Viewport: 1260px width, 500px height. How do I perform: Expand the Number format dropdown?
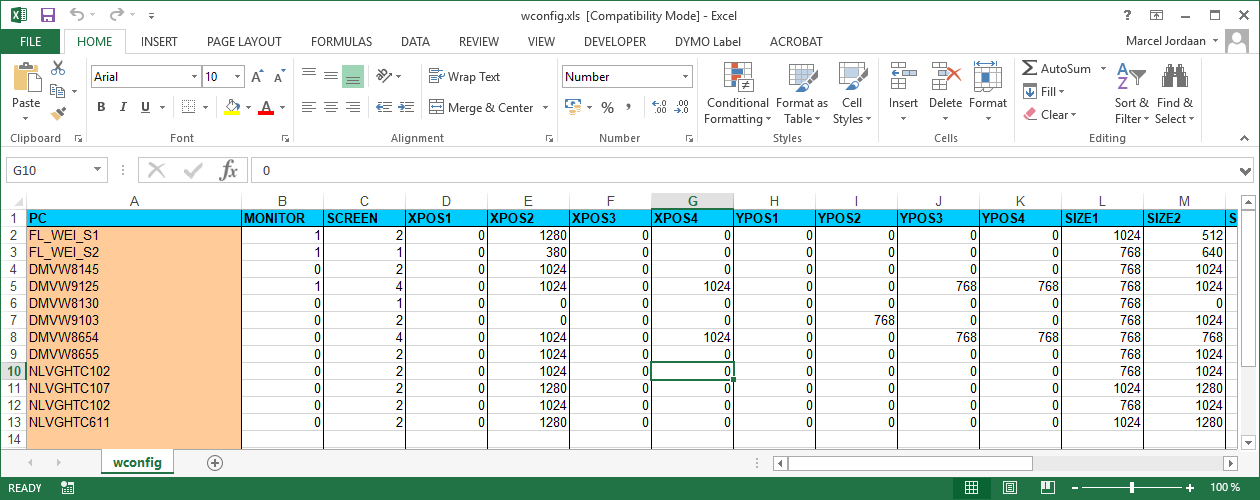click(x=685, y=77)
